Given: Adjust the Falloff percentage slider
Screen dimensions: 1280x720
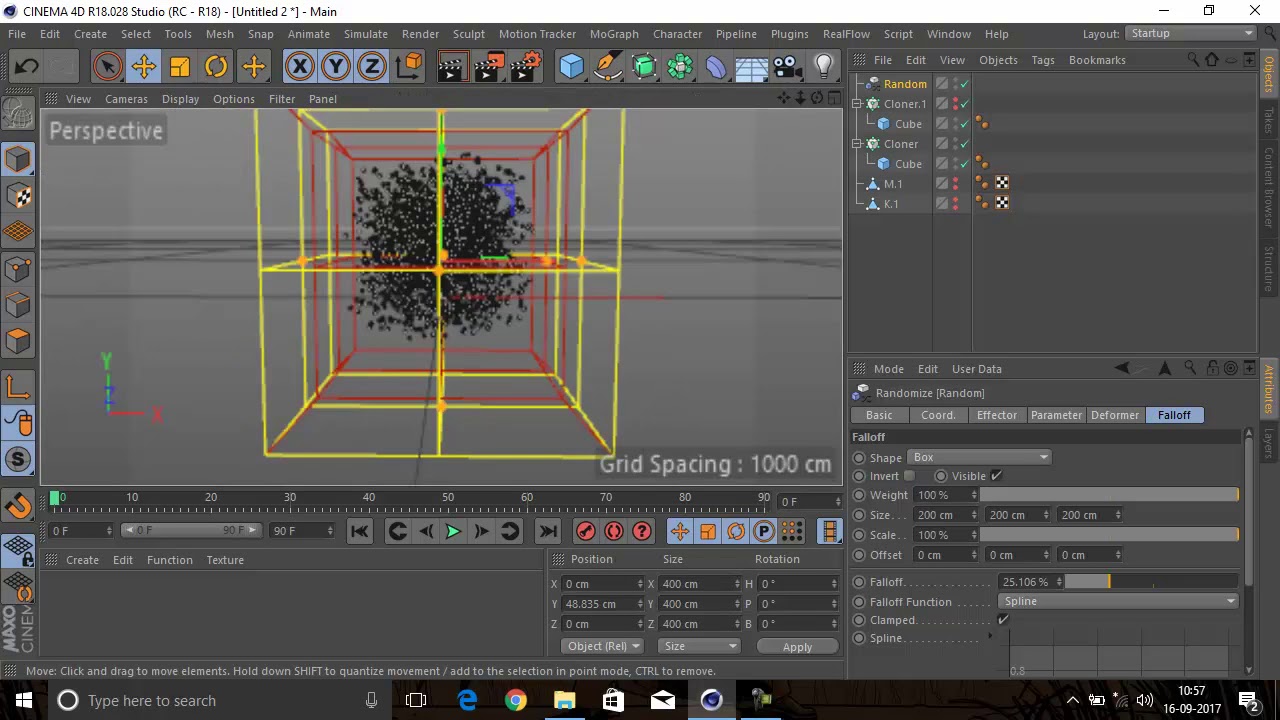Looking at the screenshot, I should click(x=1151, y=582).
